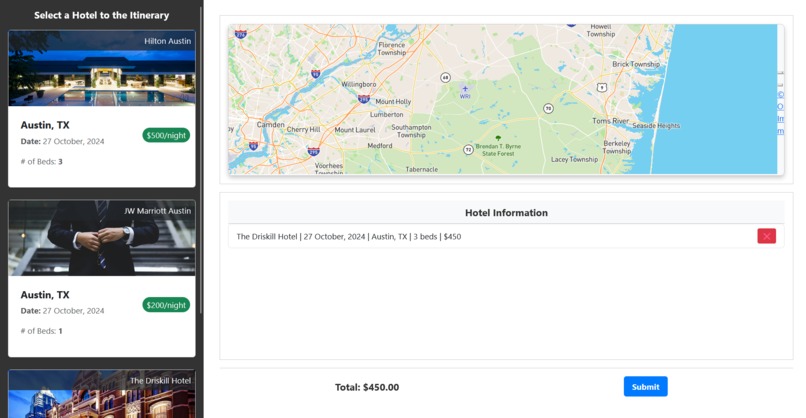Screen dimensions: 806x418
Task: Submit the hotel itinerary
Action: [645, 387]
